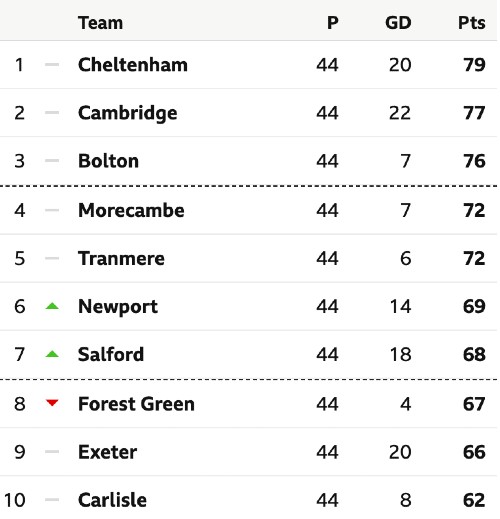Select the Pts column header

click(x=472, y=23)
